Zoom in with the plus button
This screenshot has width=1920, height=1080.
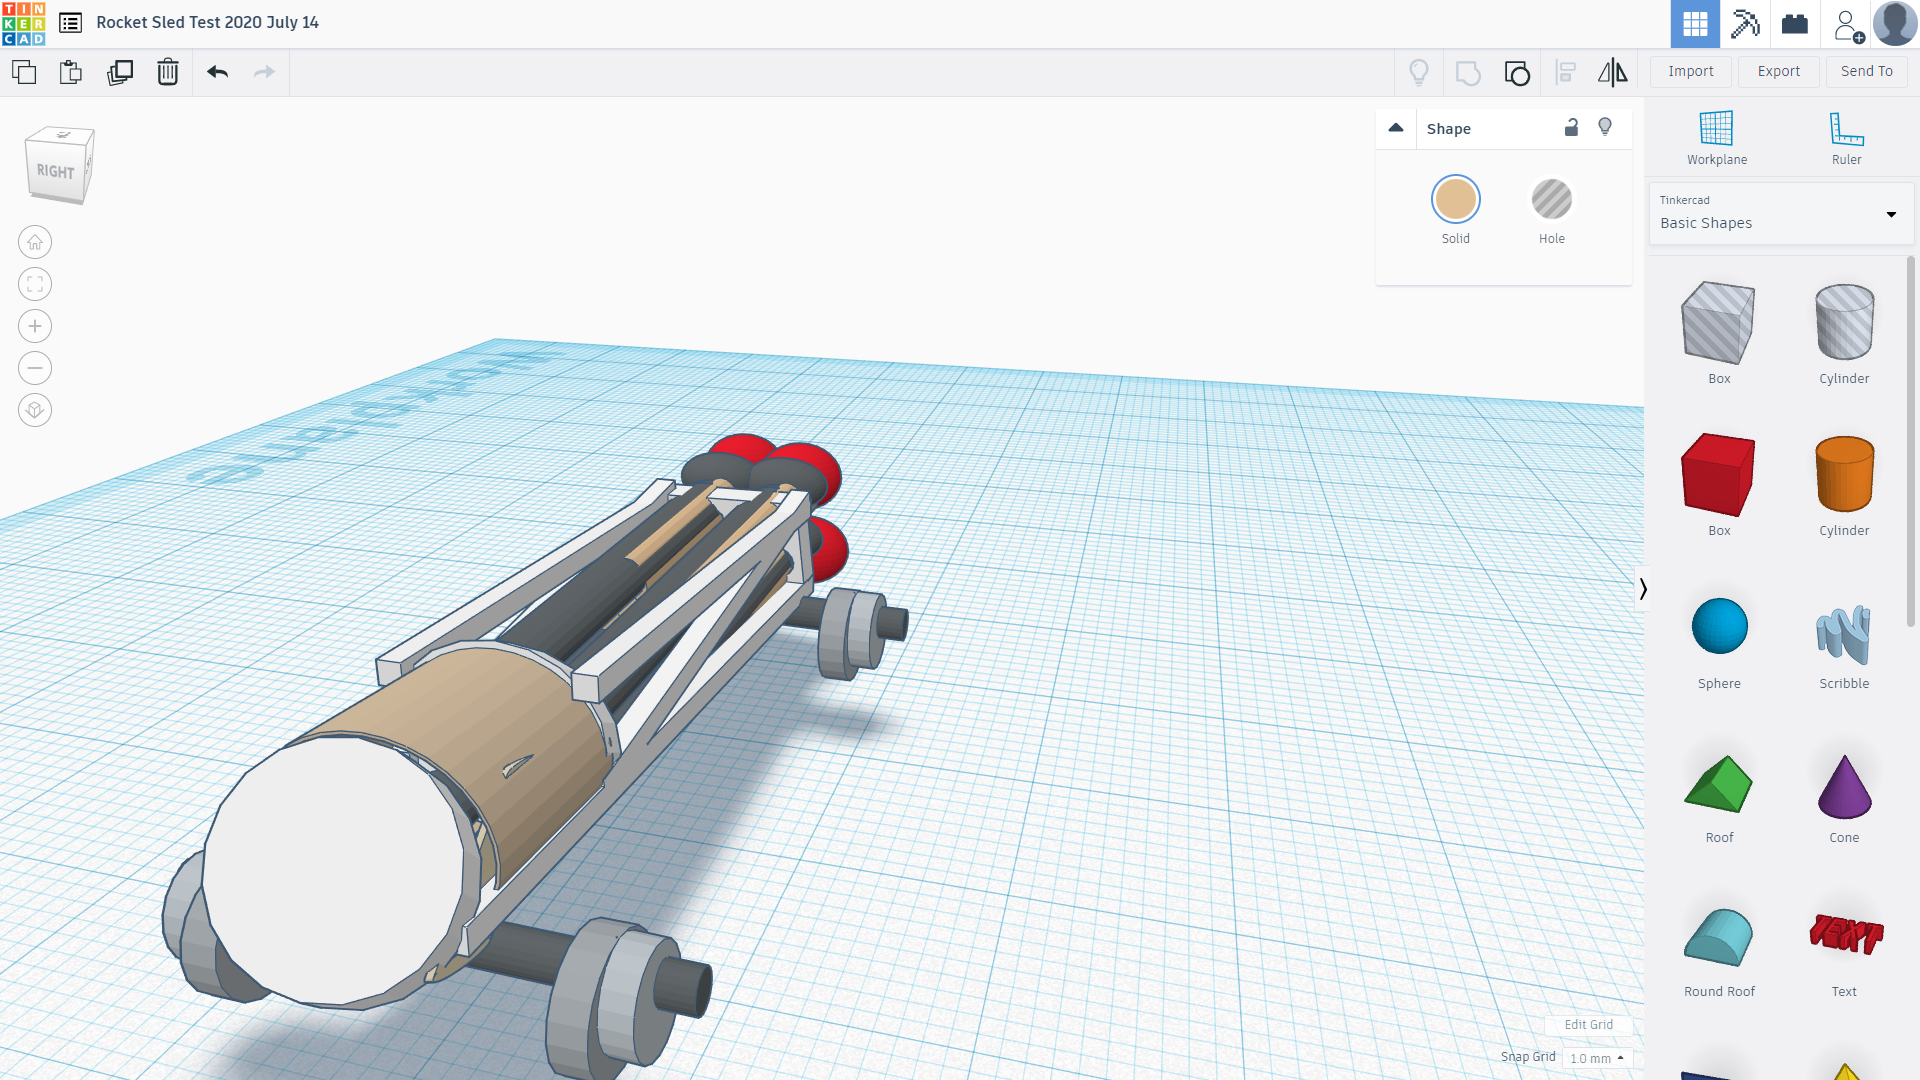pyautogui.click(x=35, y=326)
